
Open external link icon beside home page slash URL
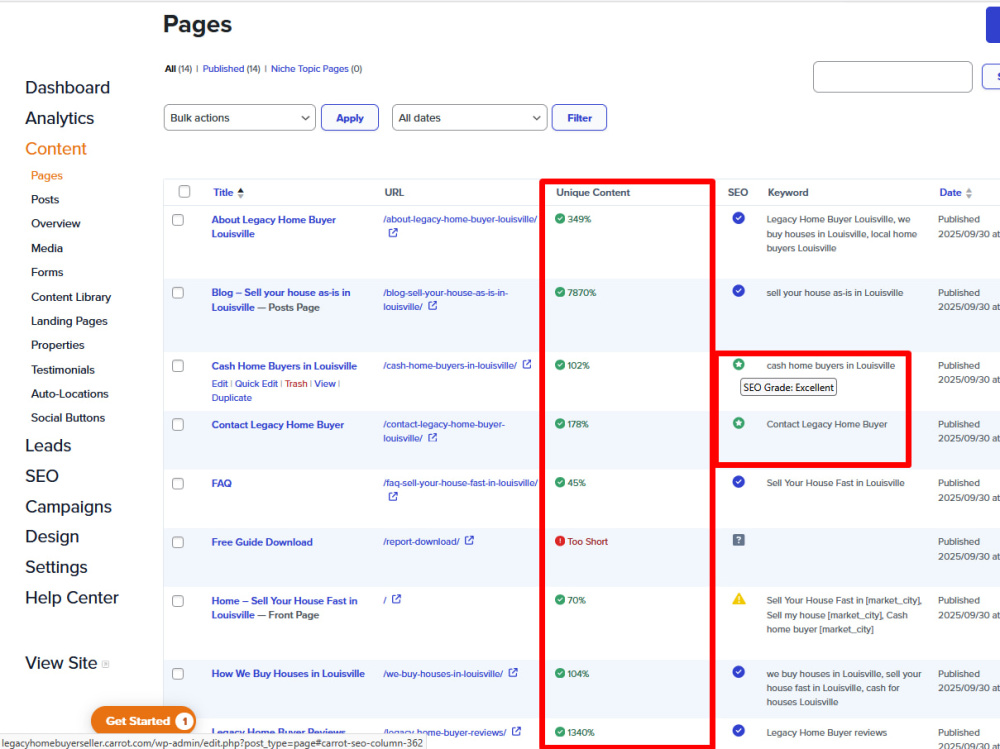397,599
